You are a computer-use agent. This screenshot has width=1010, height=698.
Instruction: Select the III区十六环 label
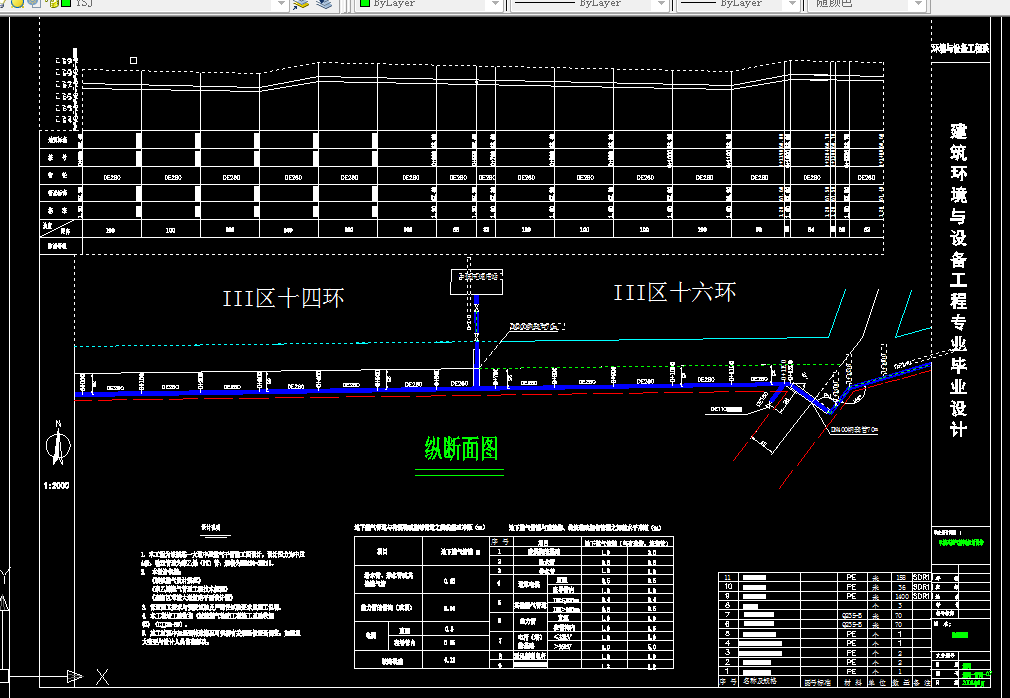tap(674, 292)
